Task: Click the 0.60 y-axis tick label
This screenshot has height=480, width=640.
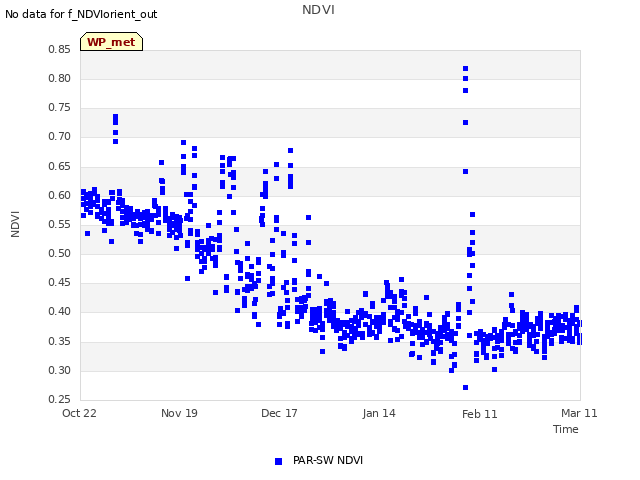Action: click(60, 195)
